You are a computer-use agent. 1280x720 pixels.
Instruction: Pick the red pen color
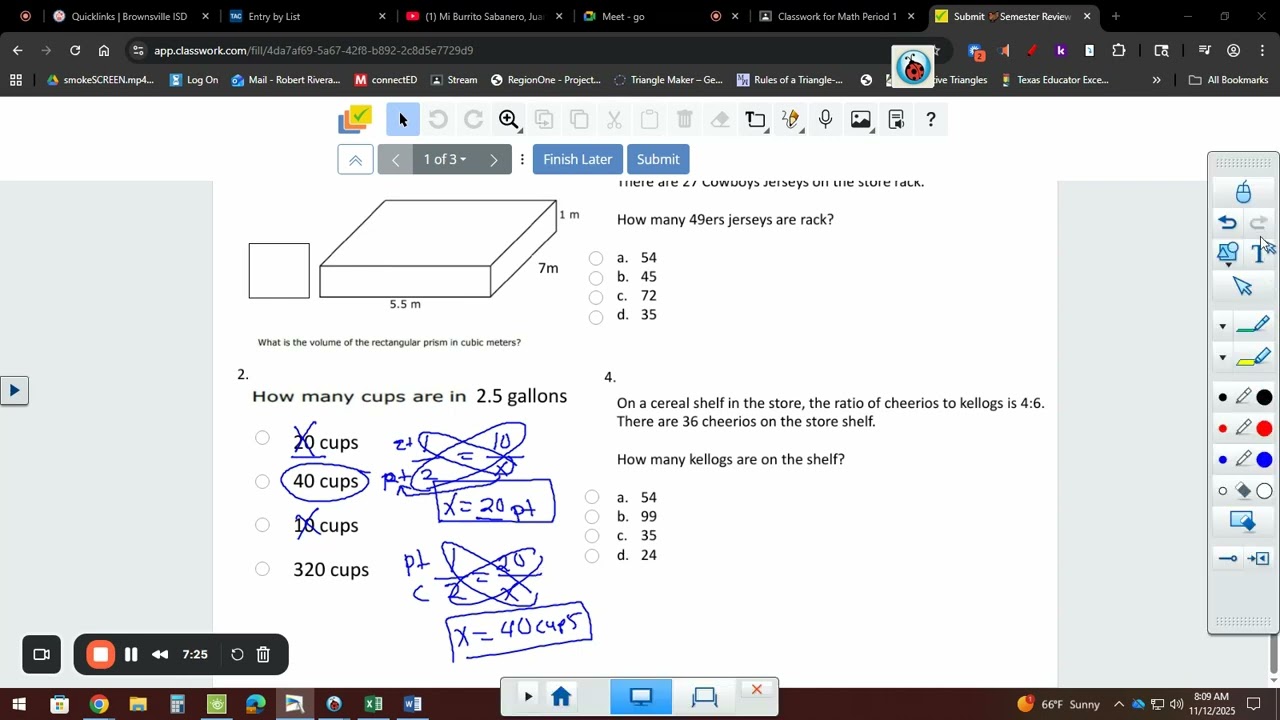pos(1264,429)
